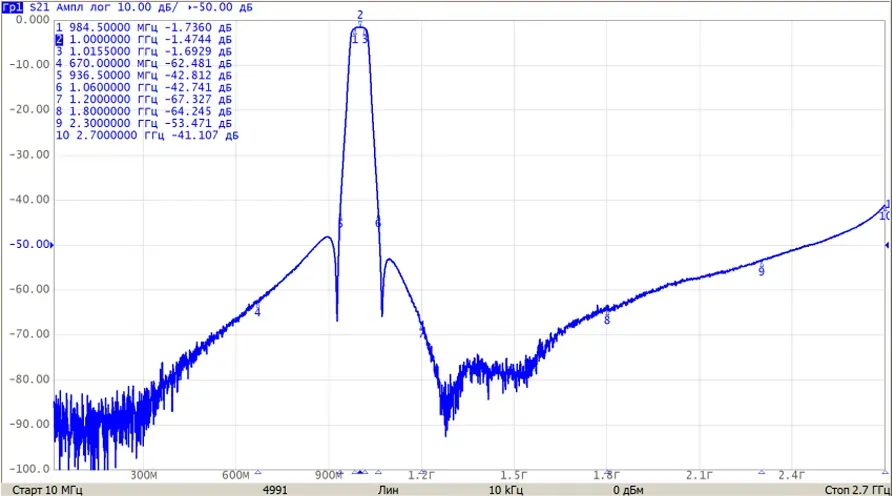Click the Старт 10 МГц start frequency
Screen dimensions: 893x496
point(47,490)
